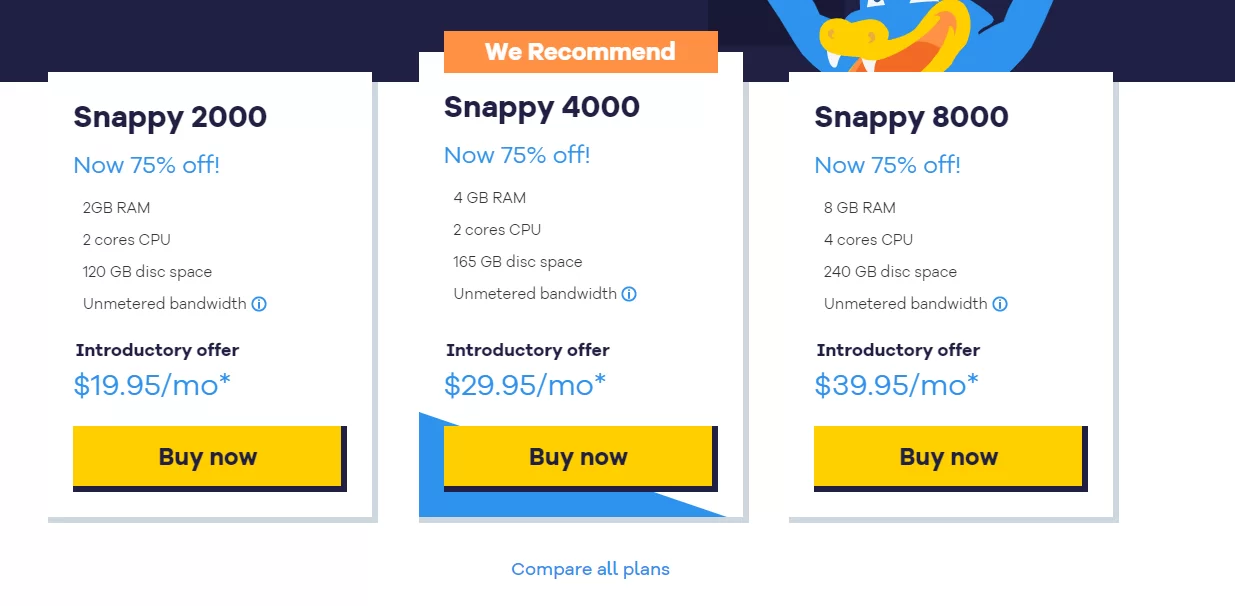Purchase the Snappy 8000 plan
The width and height of the screenshot is (1235, 606).
tap(948, 457)
